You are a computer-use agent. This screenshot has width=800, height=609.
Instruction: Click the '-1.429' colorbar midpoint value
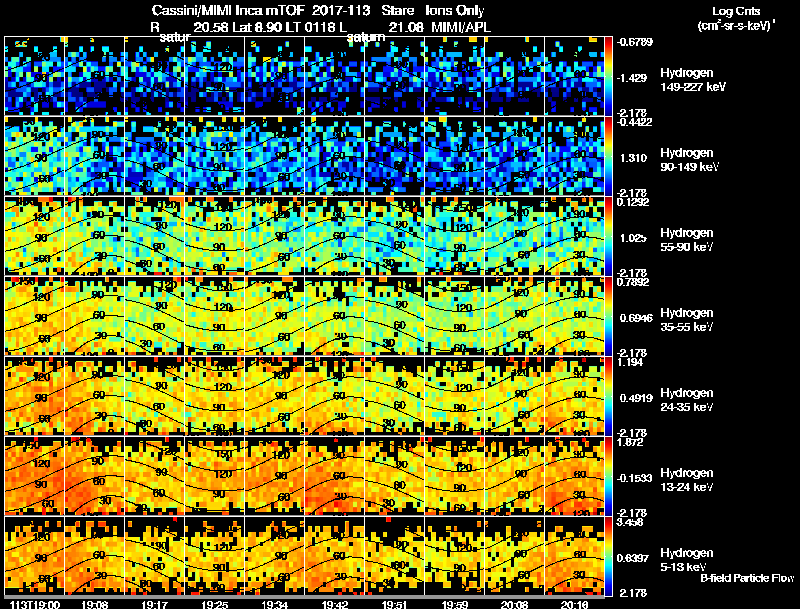click(632, 78)
